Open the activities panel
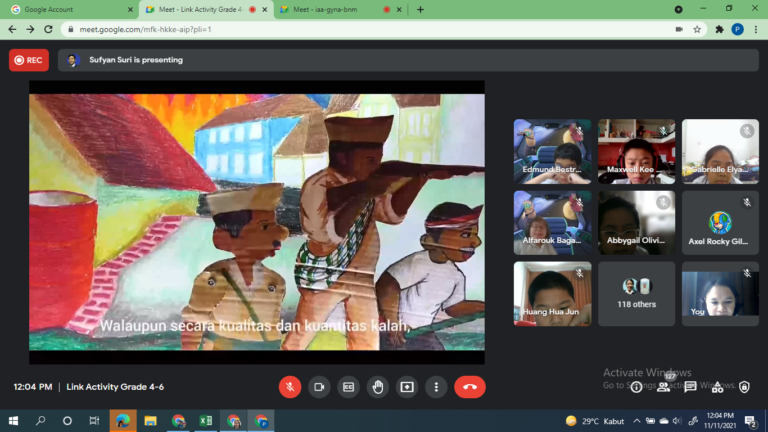The height and width of the screenshot is (432, 768). pyautogui.click(x=717, y=387)
